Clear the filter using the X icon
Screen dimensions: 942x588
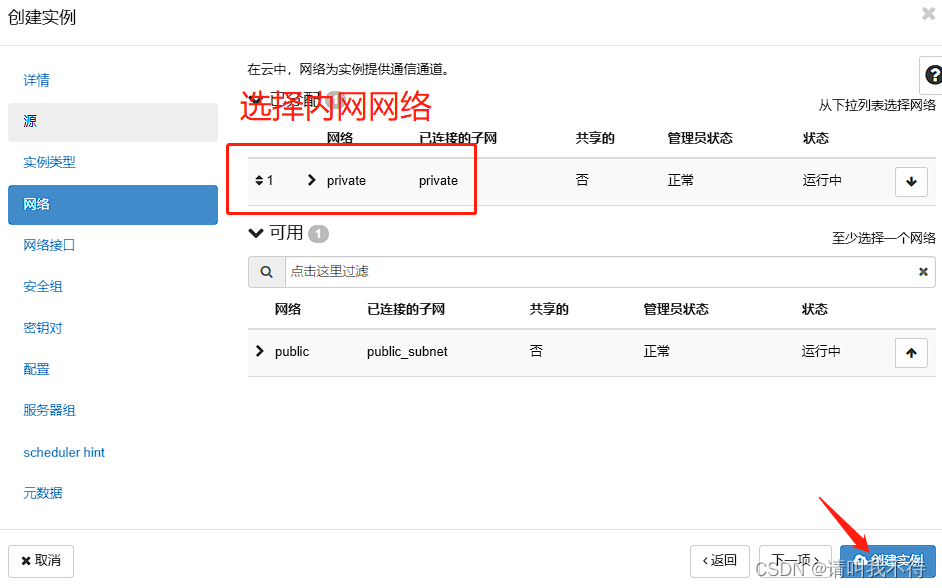coord(923,271)
